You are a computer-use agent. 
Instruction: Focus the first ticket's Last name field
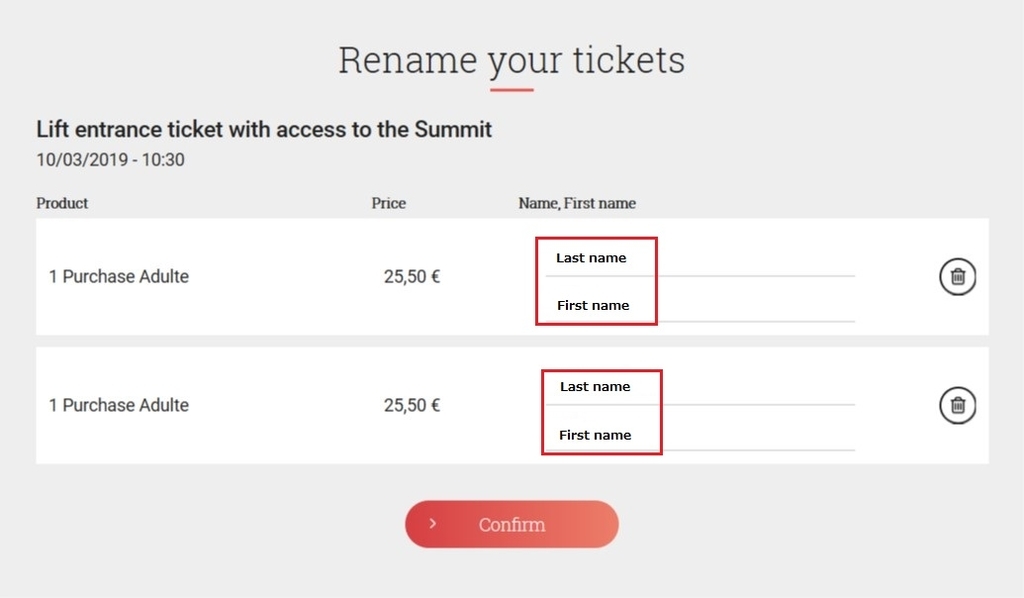click(700, 259)
